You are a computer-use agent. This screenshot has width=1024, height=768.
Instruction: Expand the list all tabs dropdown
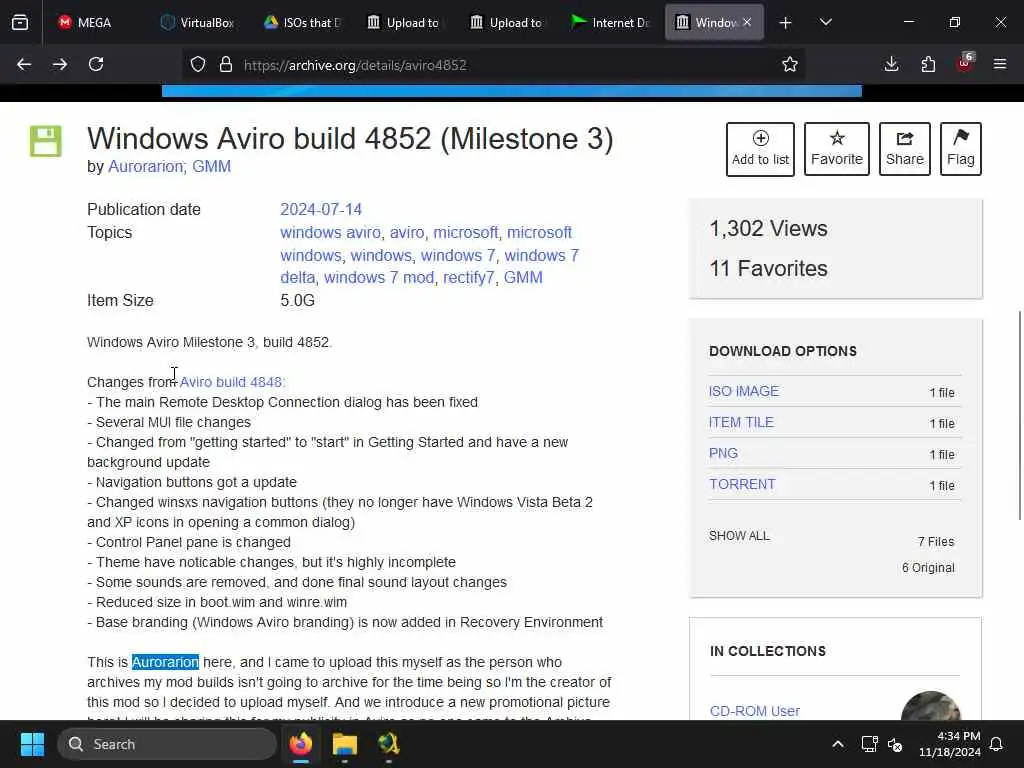[x=825, y=23]
